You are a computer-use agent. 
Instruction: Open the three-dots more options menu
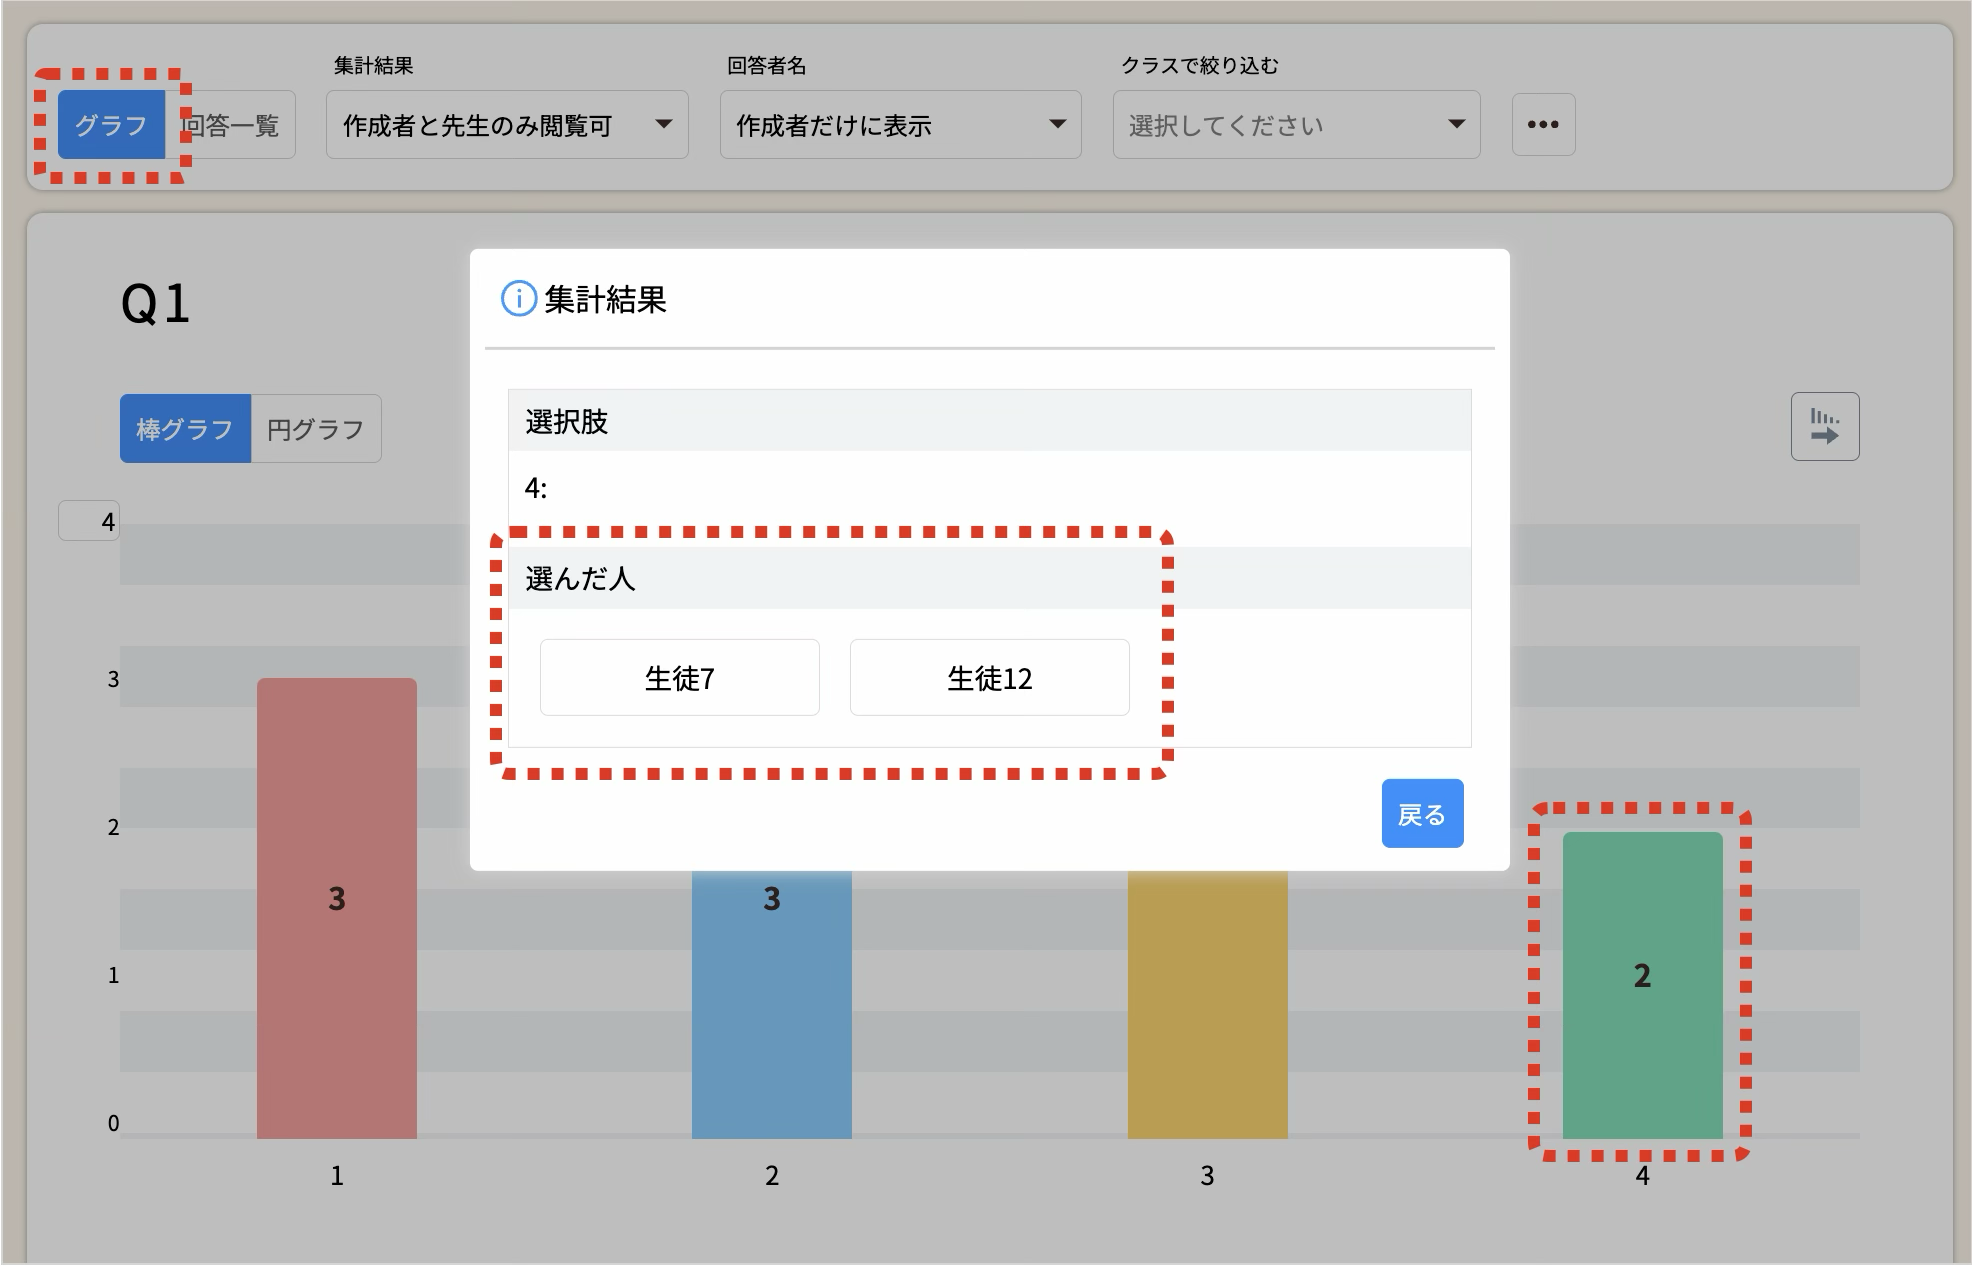click(x=1543, y=125)
